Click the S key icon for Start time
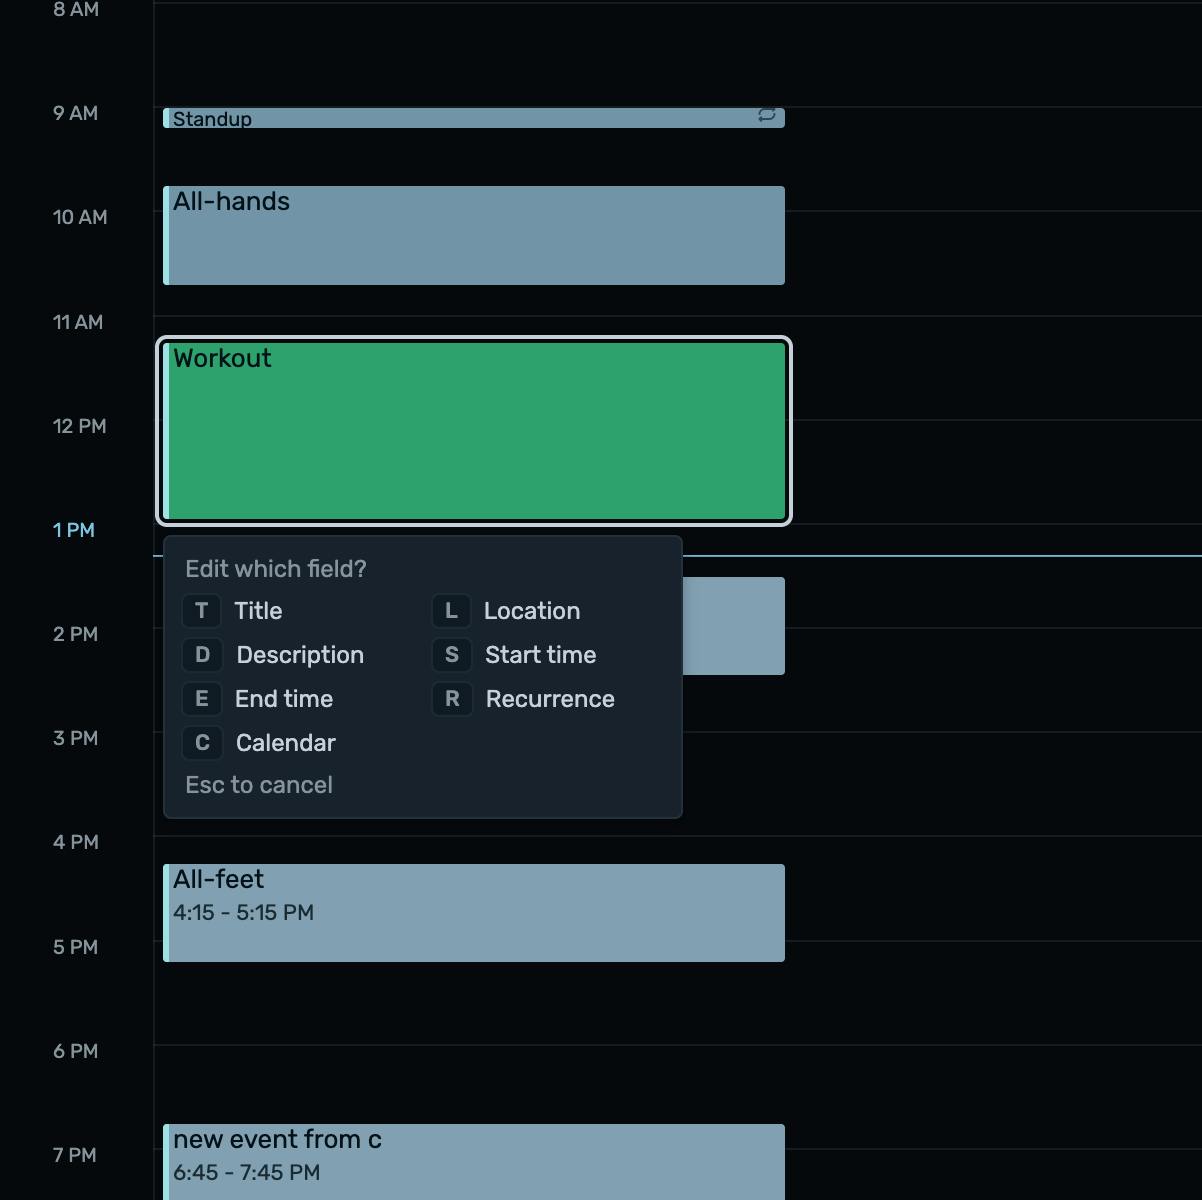Viewport: 1202px width, 1200px height. (x=451, y=655)
